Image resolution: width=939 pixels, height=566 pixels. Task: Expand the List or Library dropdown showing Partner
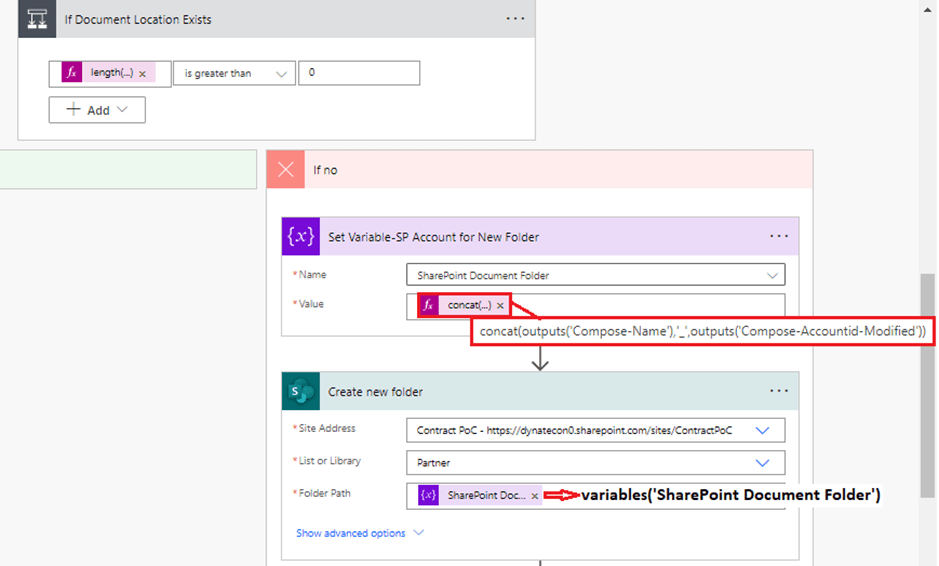click(x=762, y=463)
